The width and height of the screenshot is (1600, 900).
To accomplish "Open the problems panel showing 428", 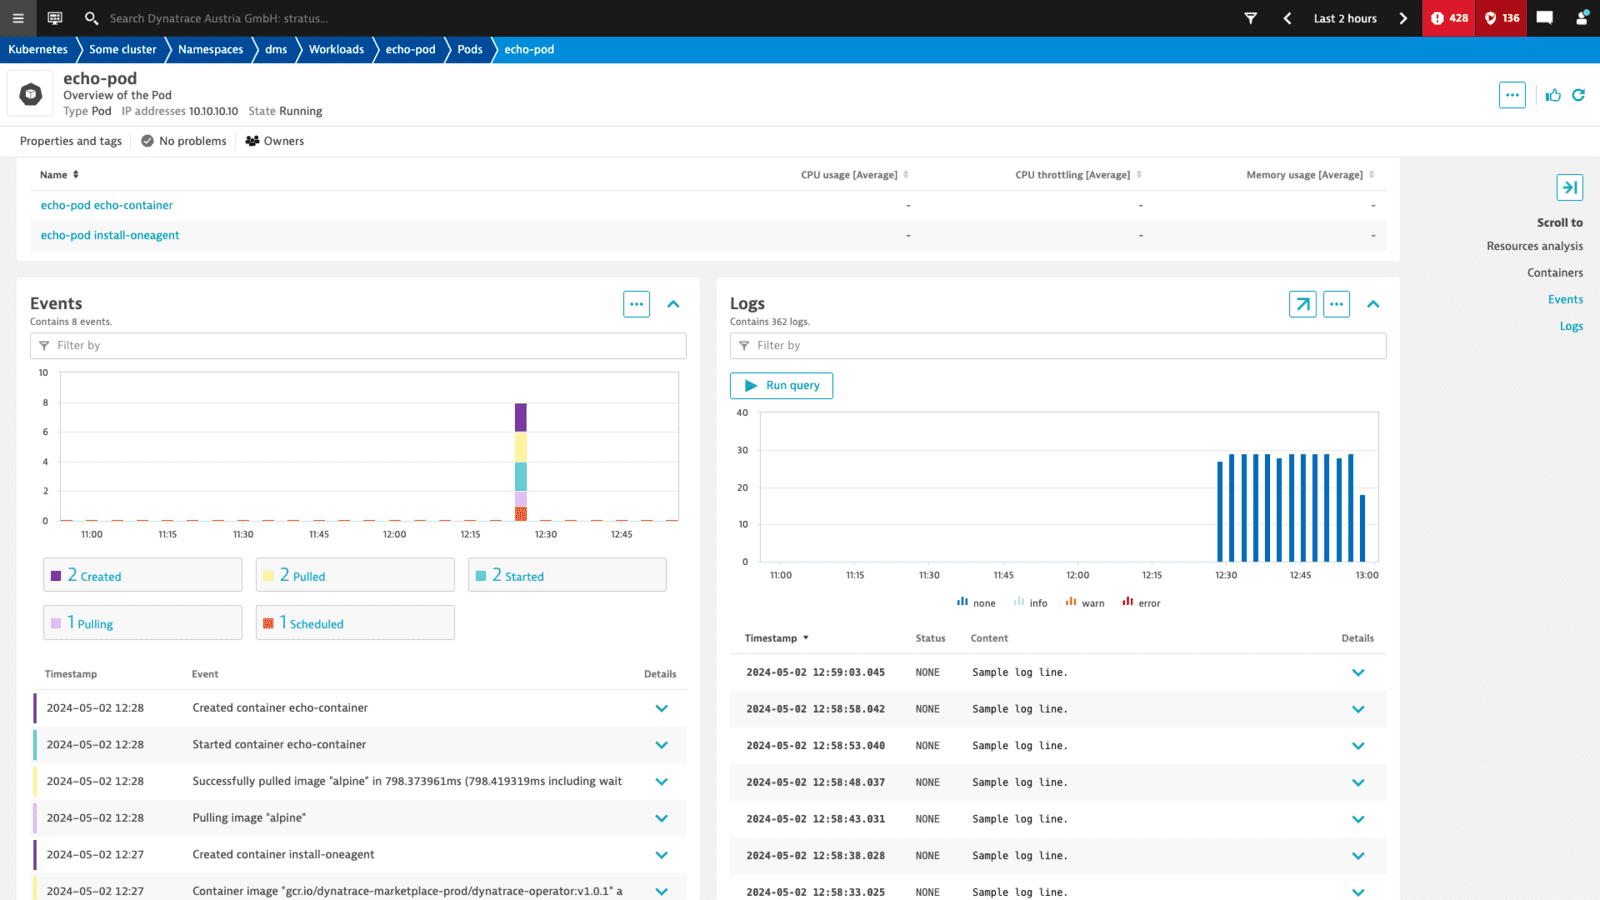I will [1448, 18].
